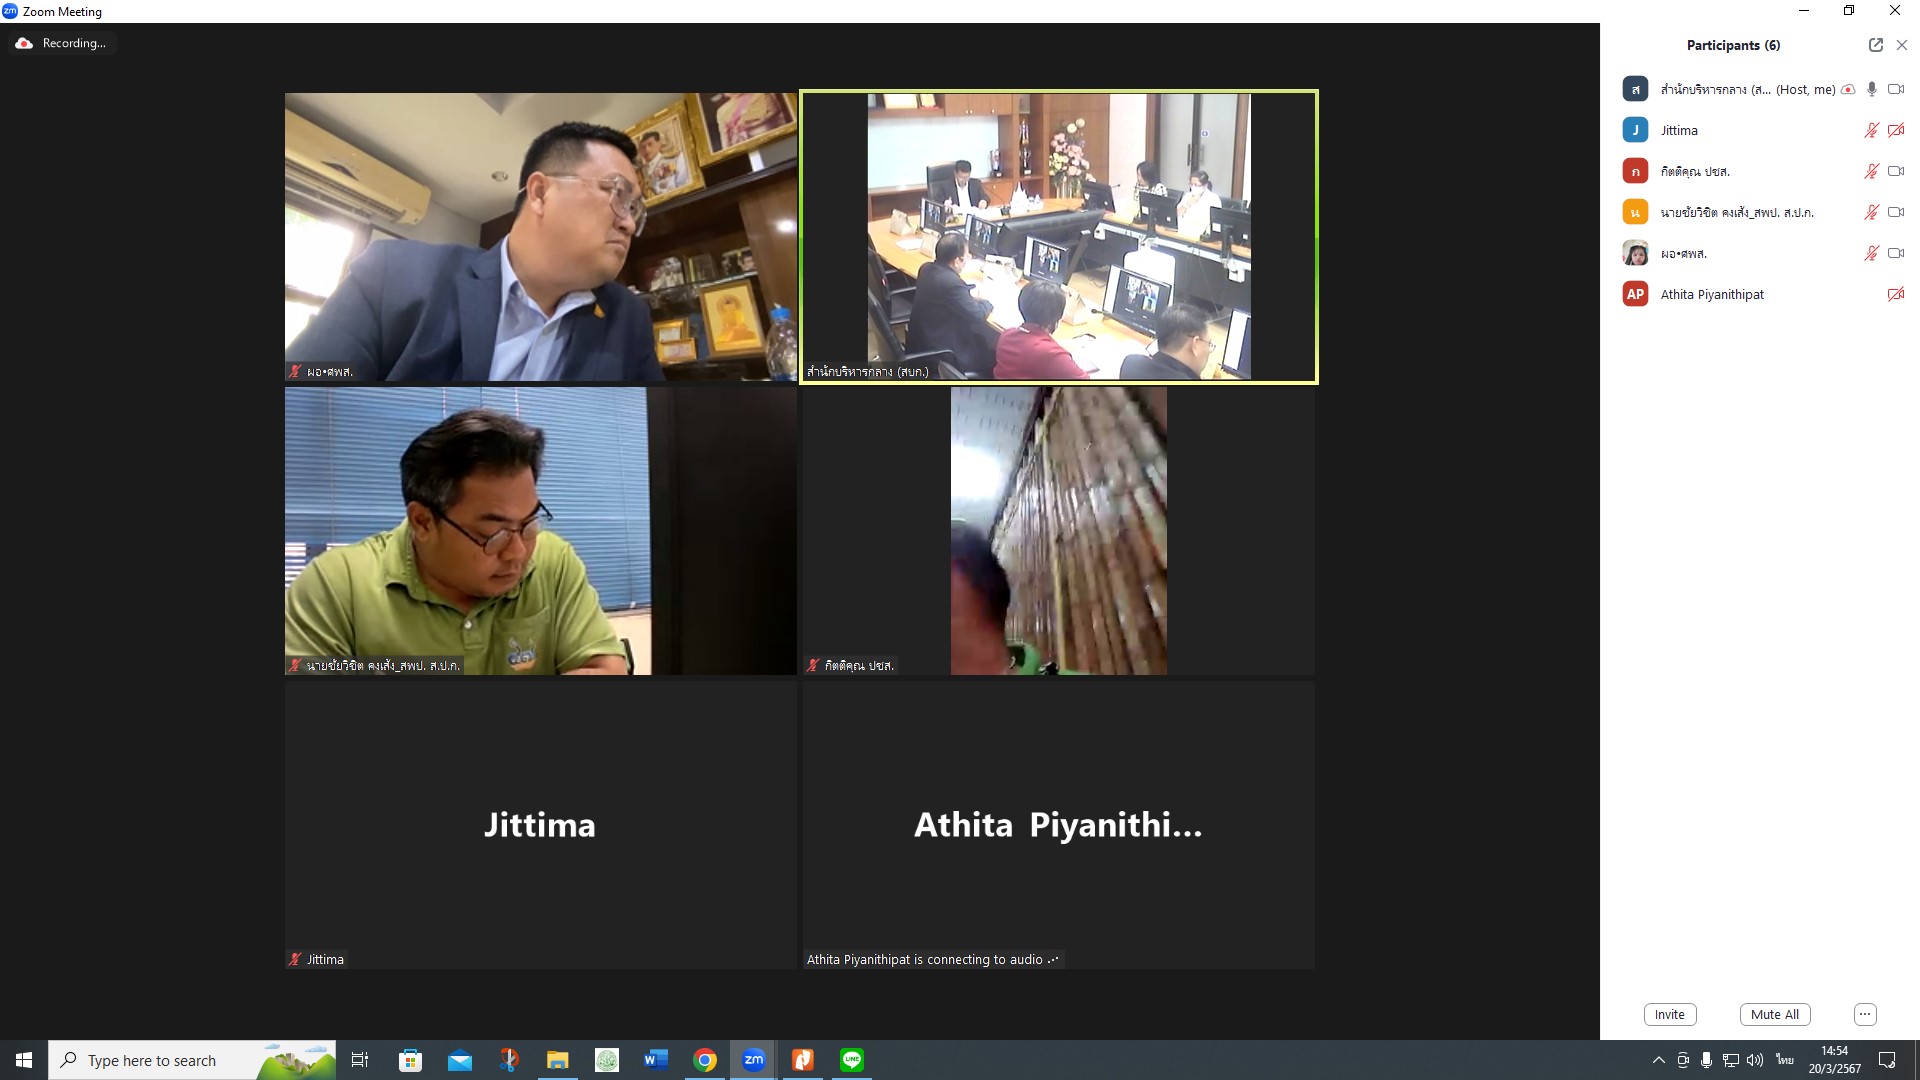The image size is (1920, 1080).
Task: Select the AP avatar of Athita
Action: 1635,294
